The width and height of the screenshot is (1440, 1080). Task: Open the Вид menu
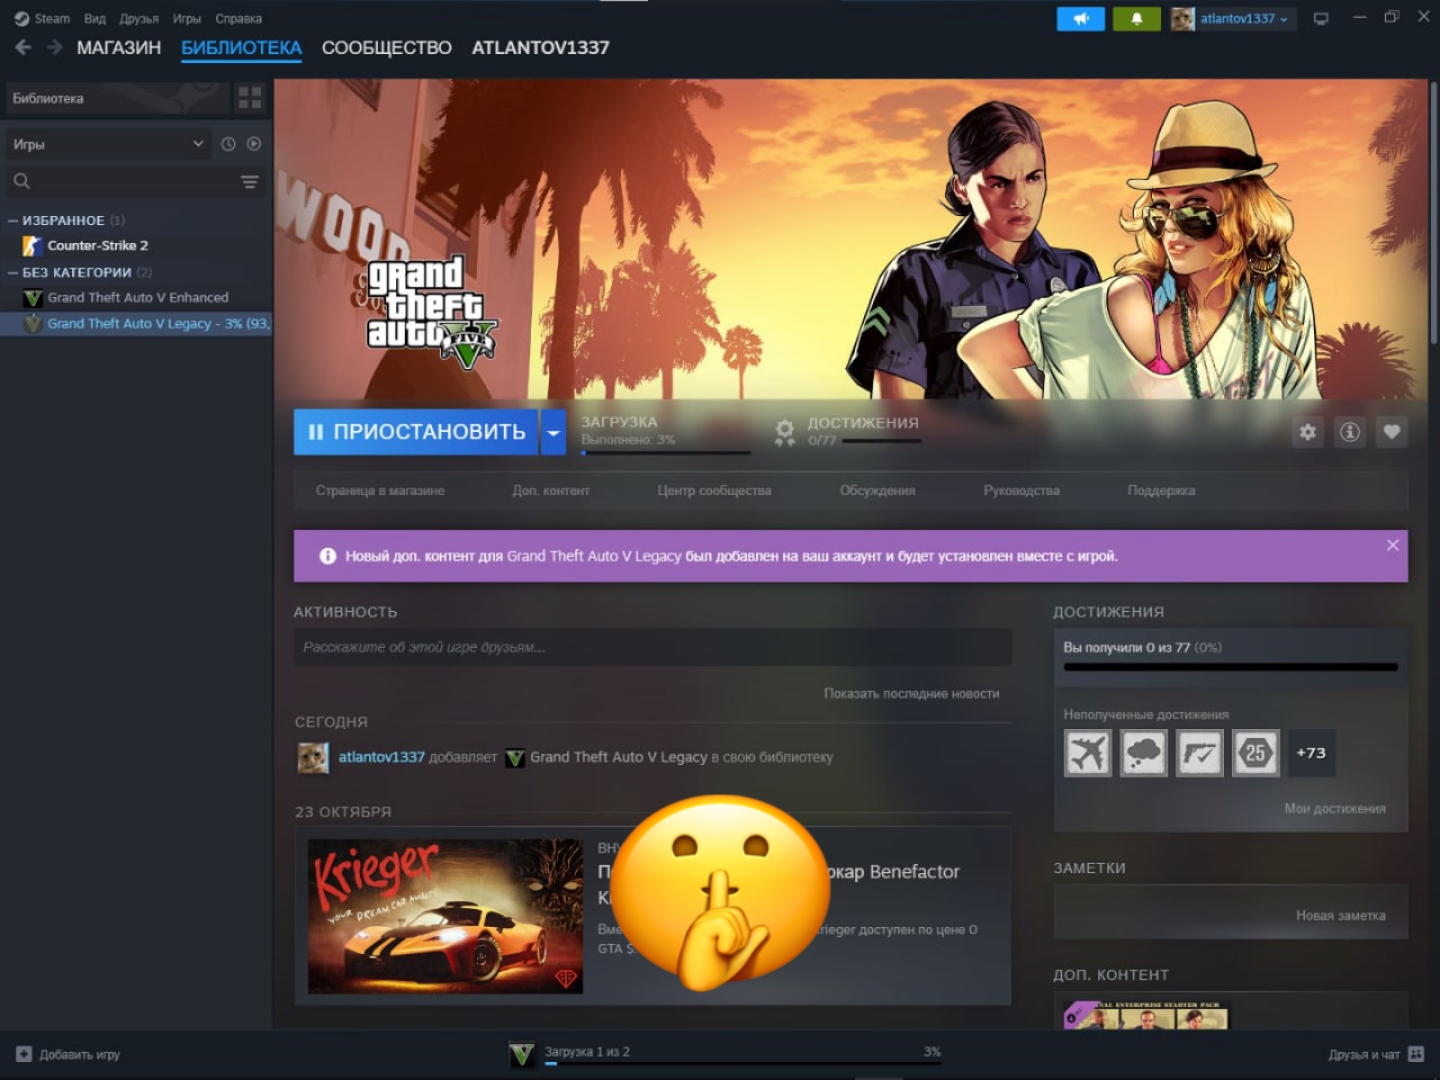point(95,18)
